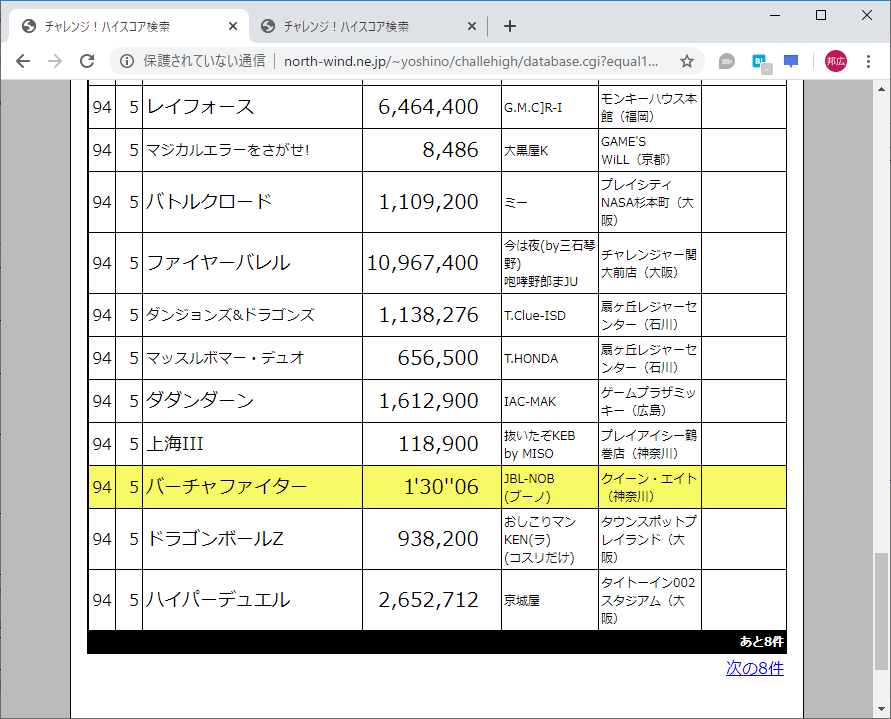Click the time score 1'30''06
Screen dimensions: 891x719
point(442,487)
